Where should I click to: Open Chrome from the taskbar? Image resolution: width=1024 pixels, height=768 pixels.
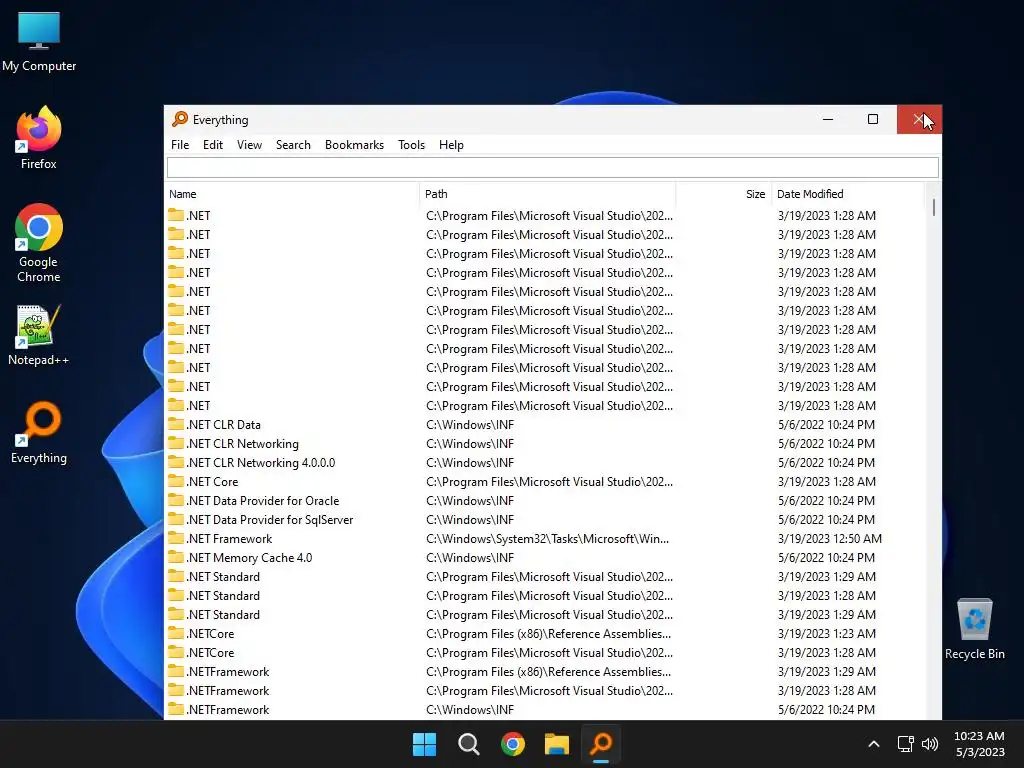513,744
